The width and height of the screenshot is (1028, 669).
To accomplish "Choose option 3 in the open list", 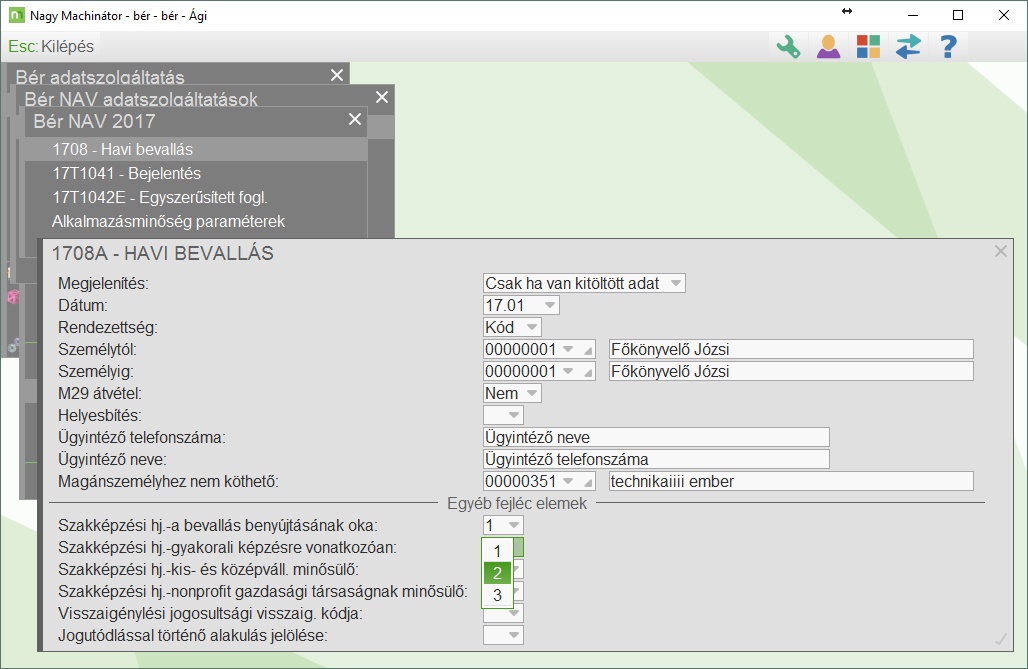I will tap(497, 595).
